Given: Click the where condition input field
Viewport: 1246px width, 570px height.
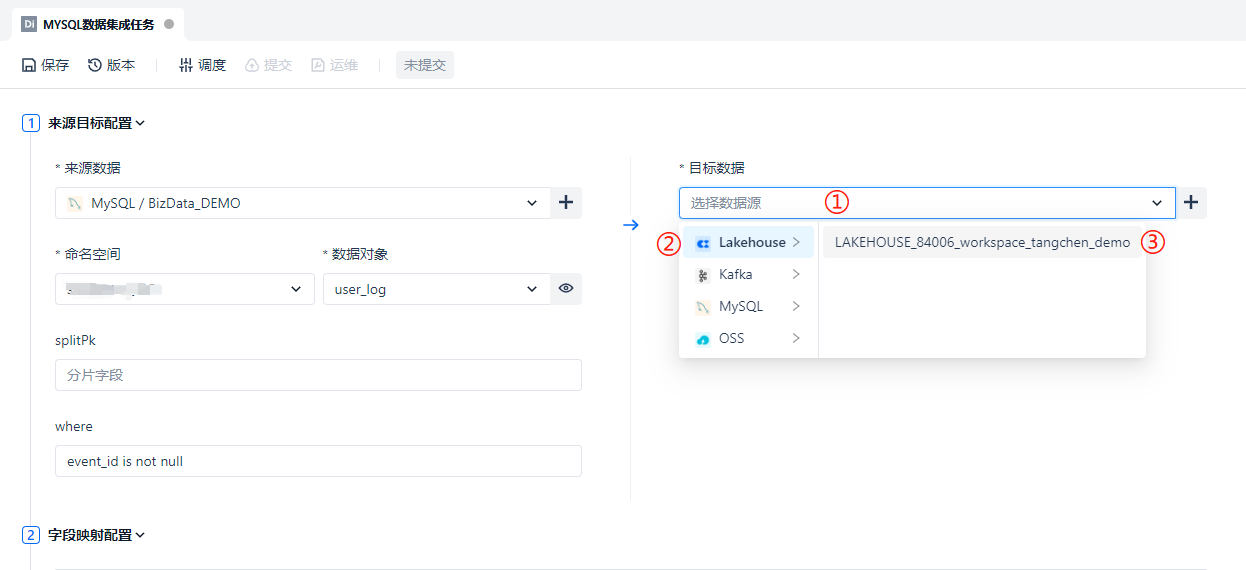Looking at the screenshot, I should tap(318, 461).
